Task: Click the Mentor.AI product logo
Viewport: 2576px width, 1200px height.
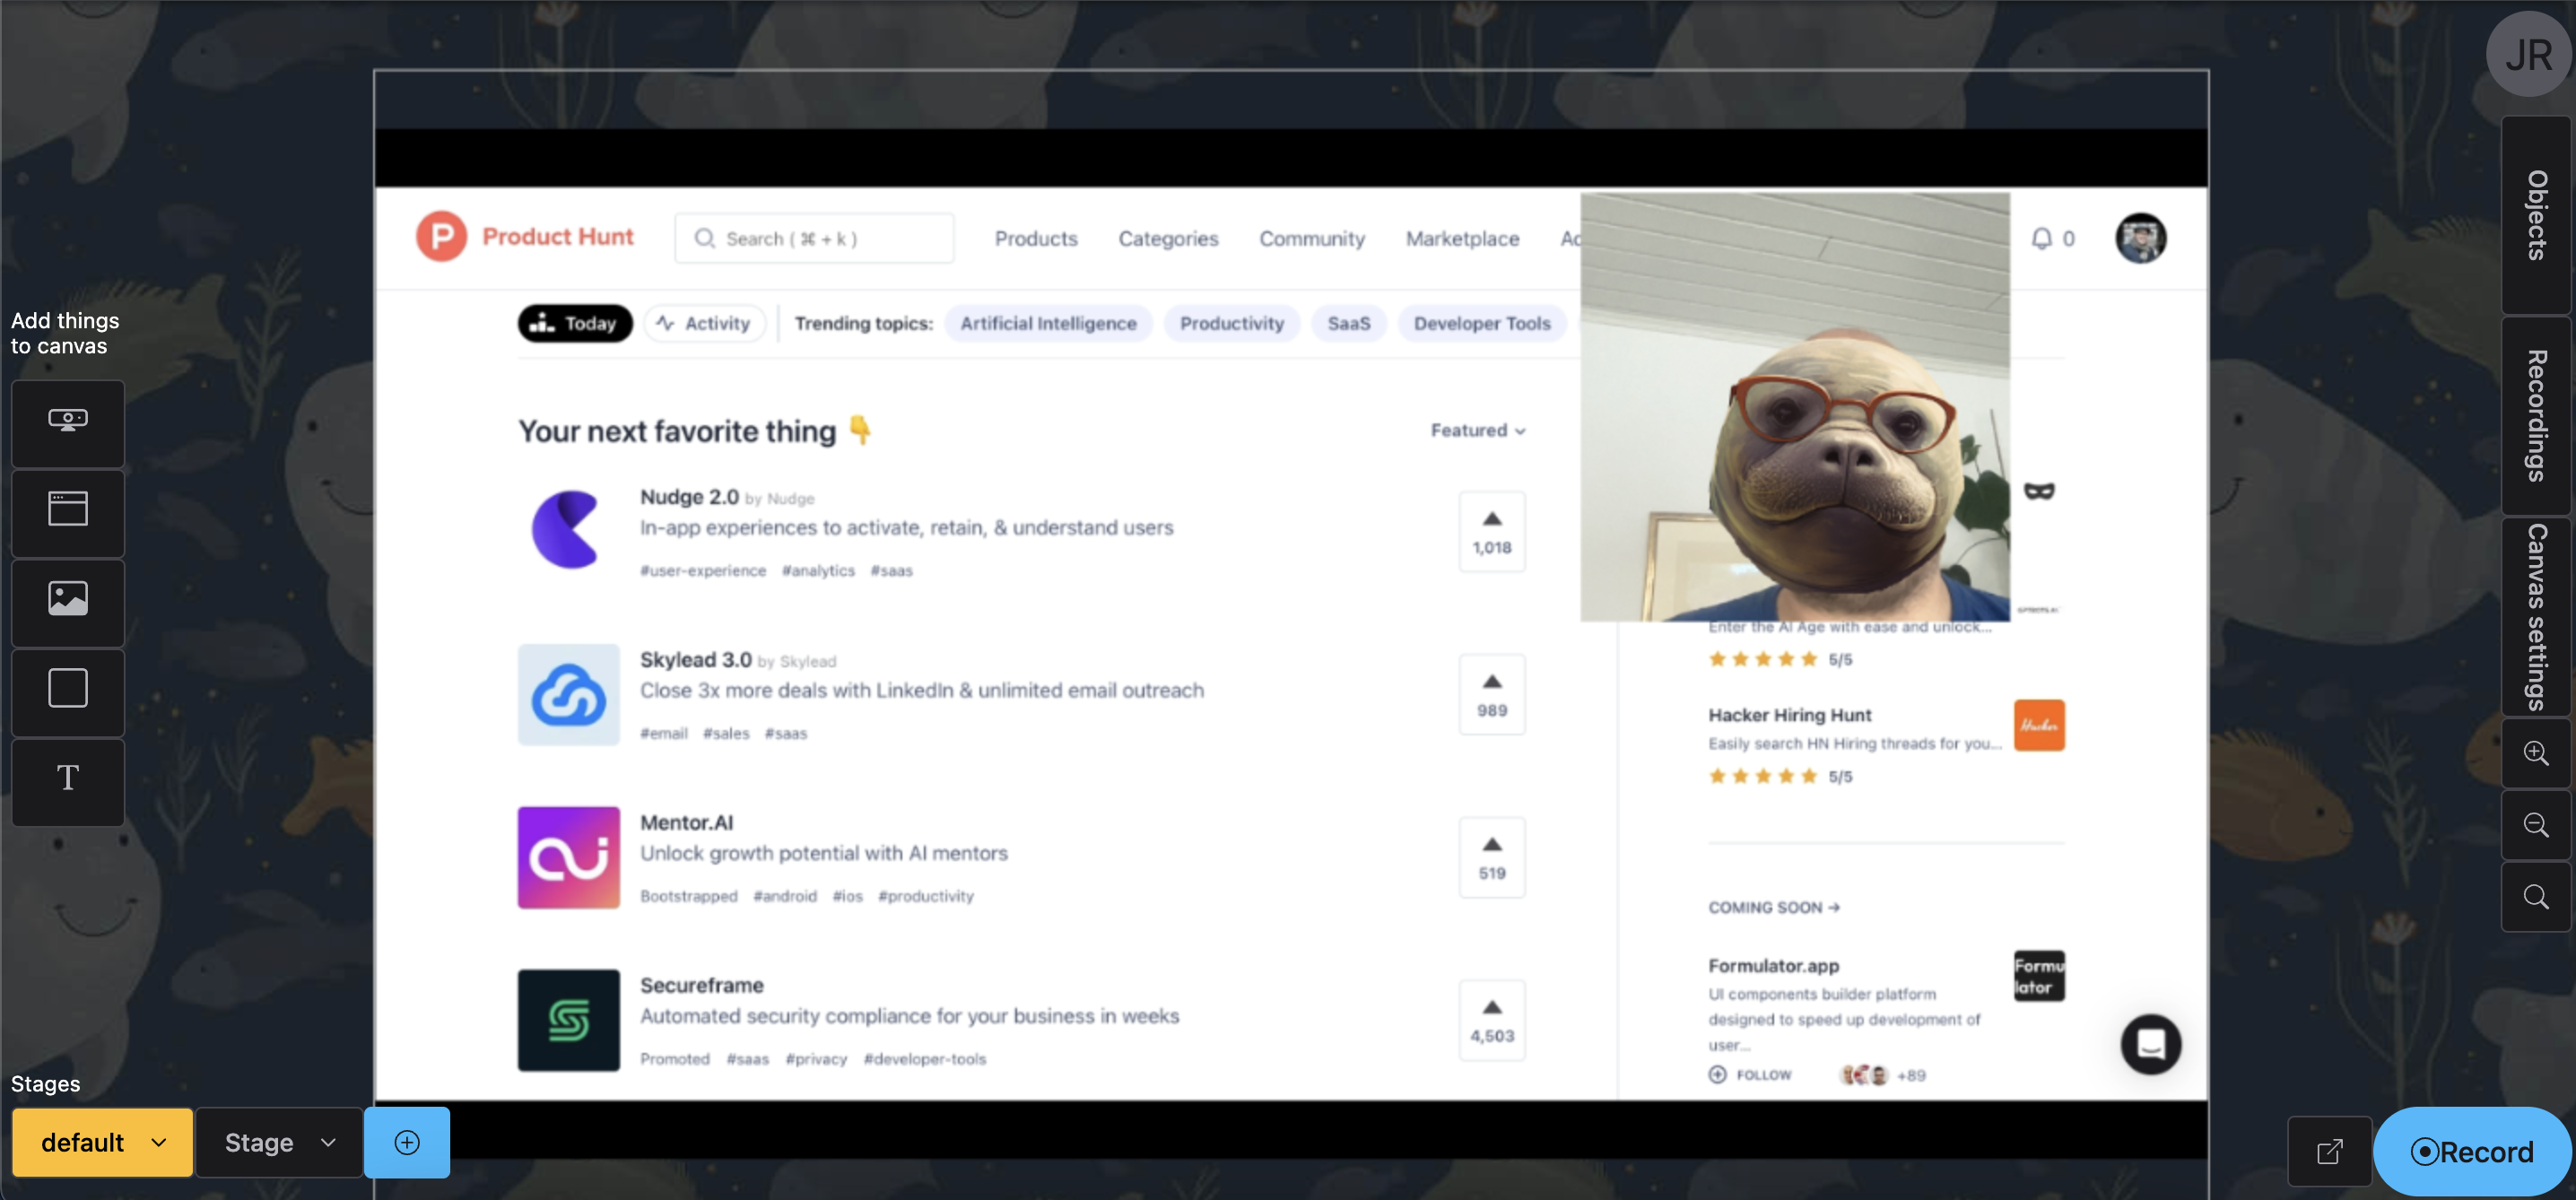Action: tap(568, 857)
